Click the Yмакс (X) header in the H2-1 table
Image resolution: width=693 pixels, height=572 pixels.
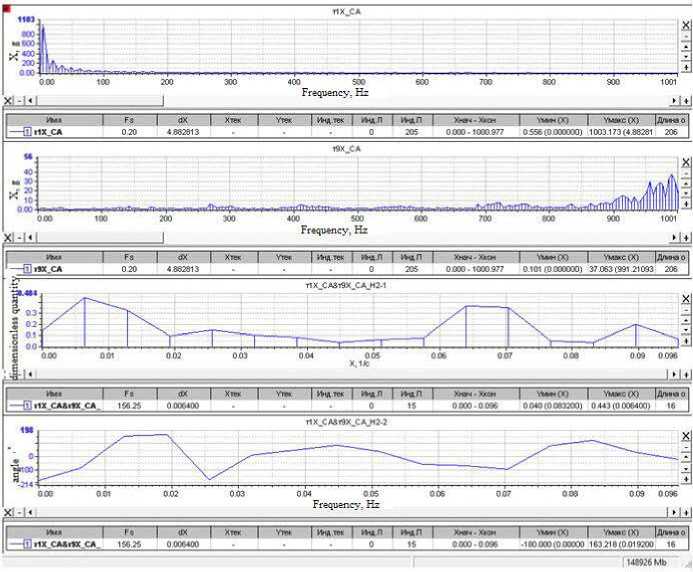coord(621,393)
